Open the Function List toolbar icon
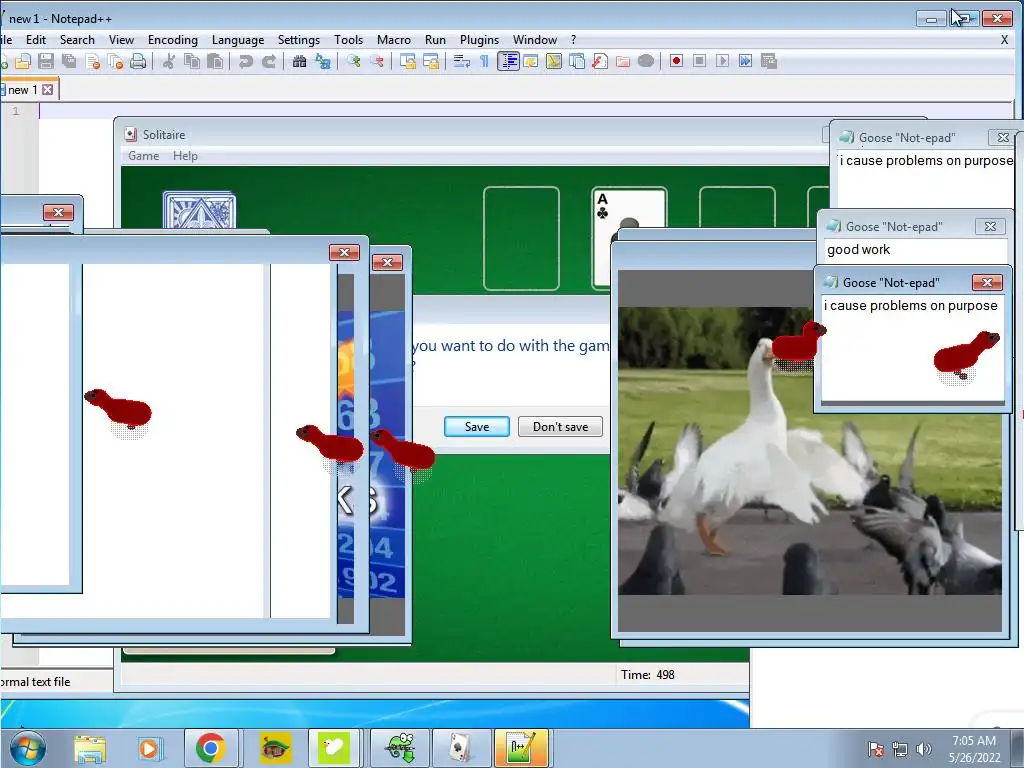This screenshot has width=1024, height=768. (600, 61)
